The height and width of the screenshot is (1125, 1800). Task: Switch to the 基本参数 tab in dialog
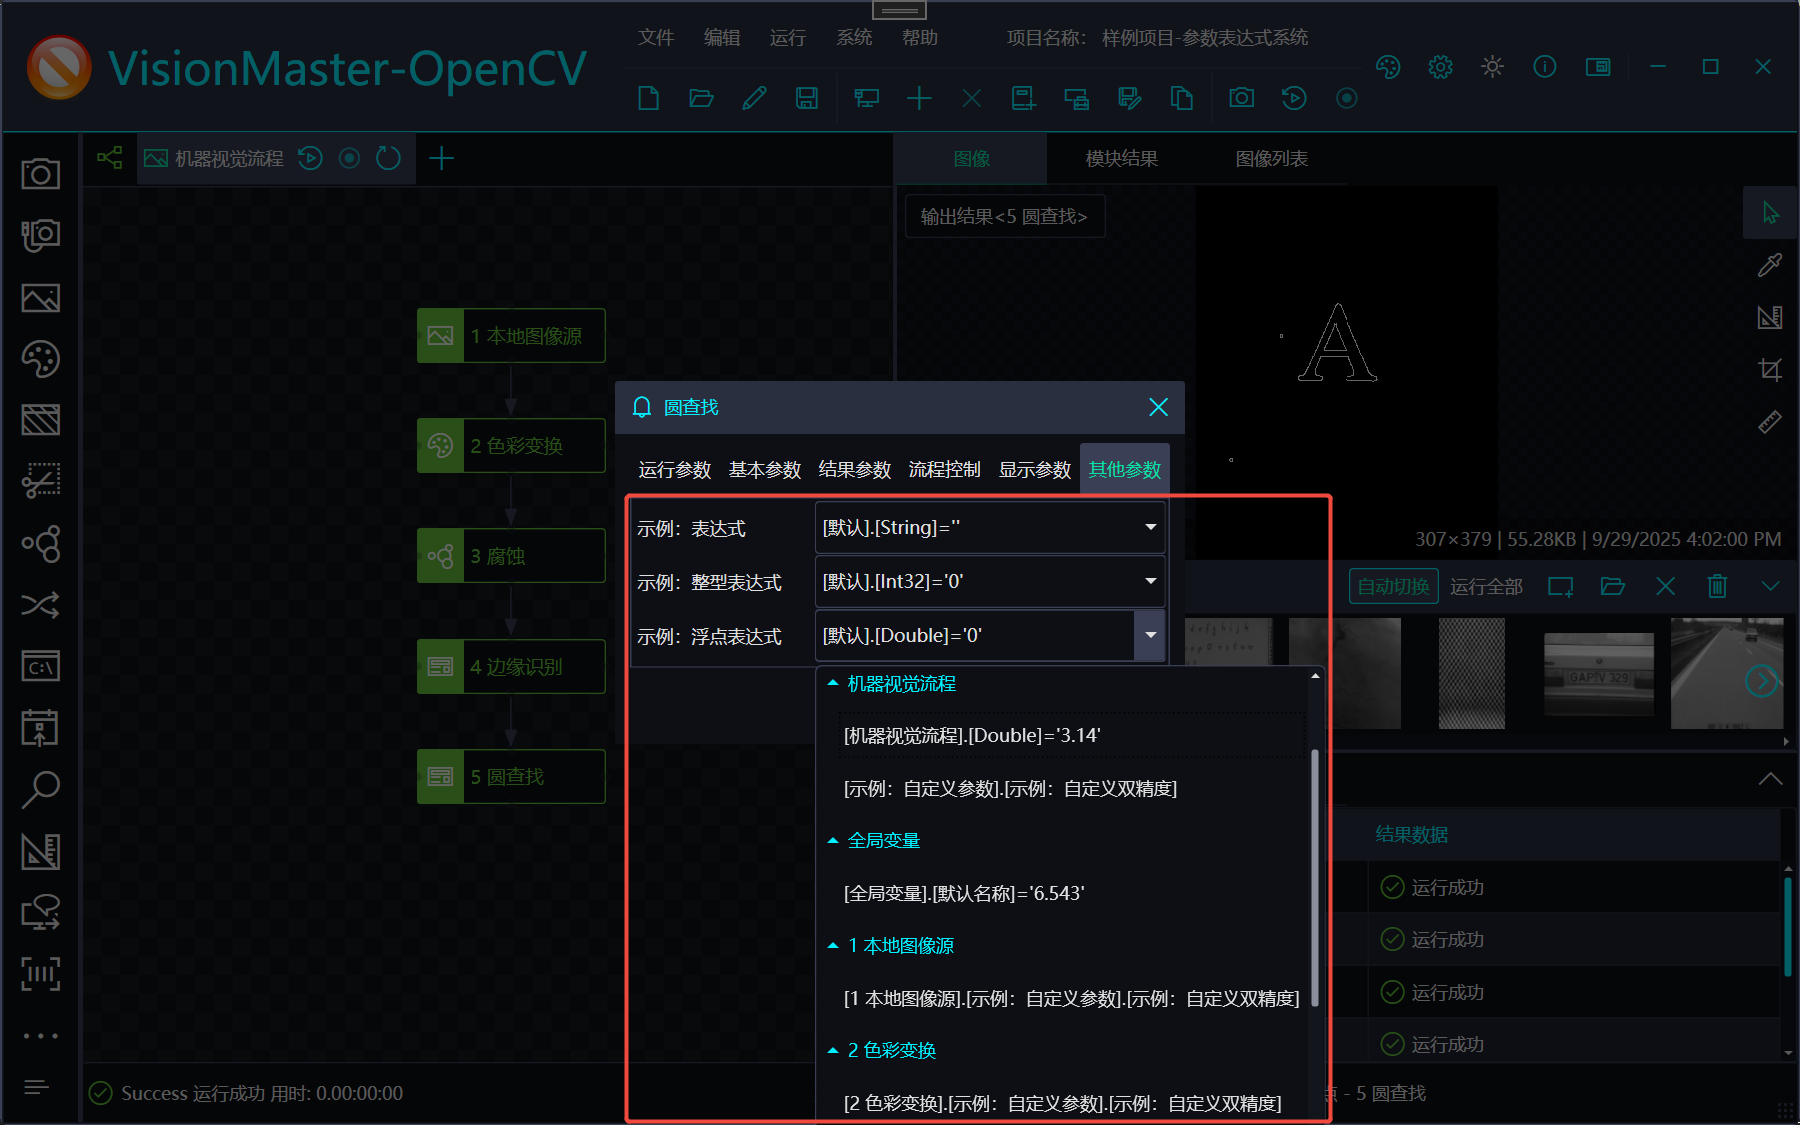765,470
